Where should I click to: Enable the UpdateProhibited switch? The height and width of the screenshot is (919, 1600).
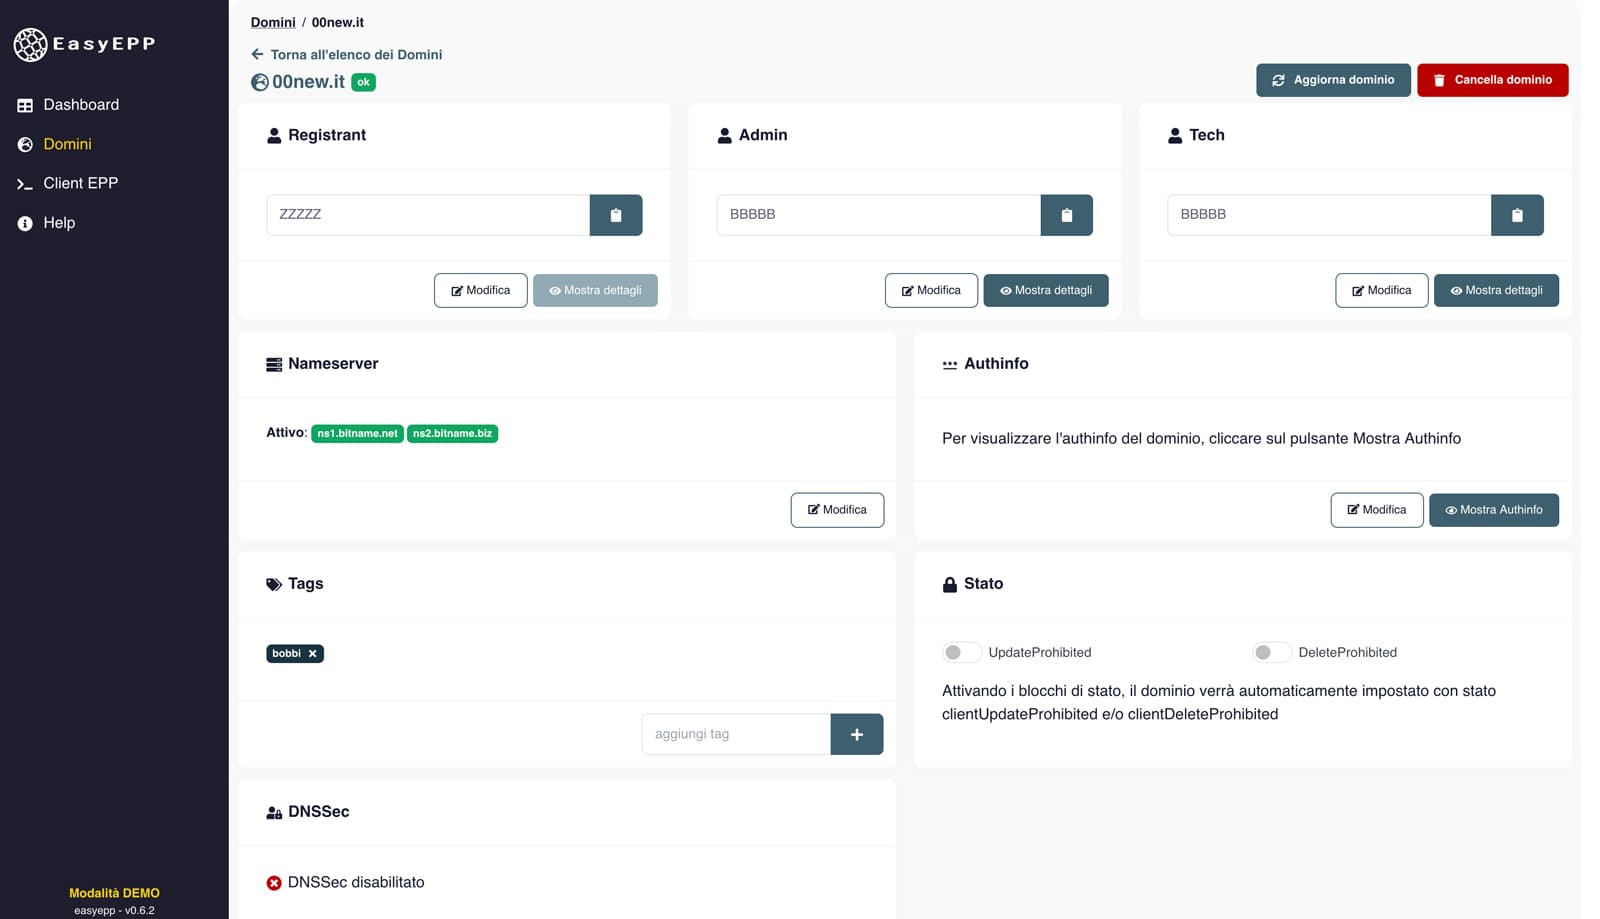(960, 653)
